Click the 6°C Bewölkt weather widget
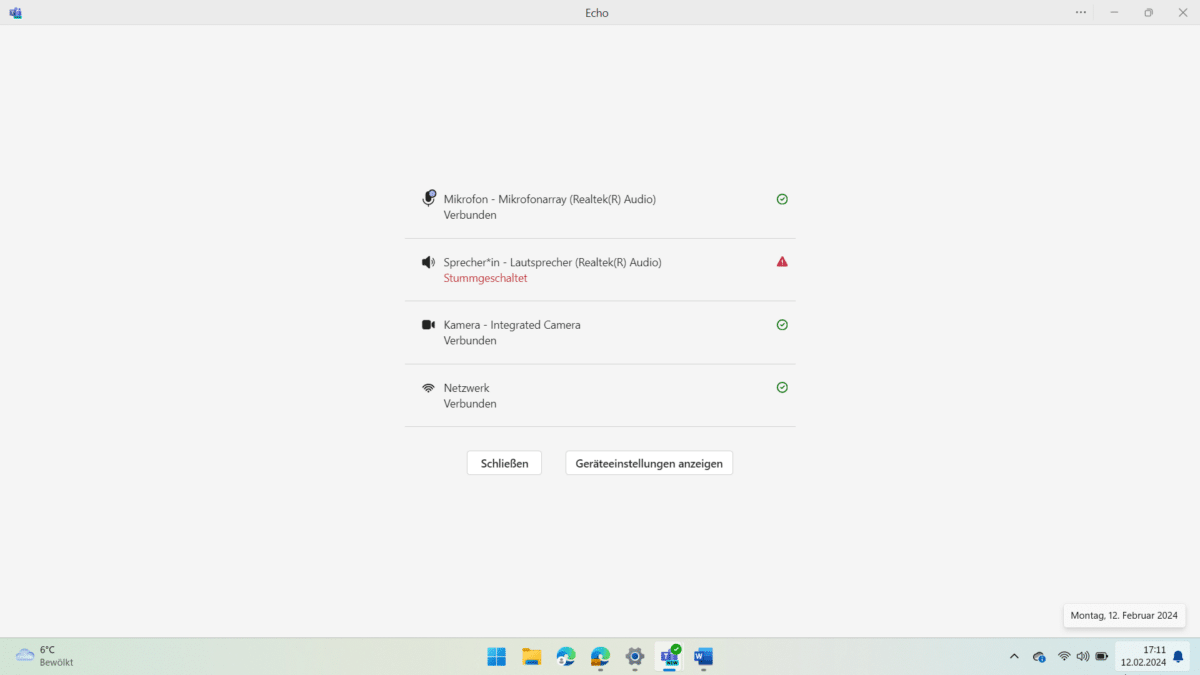Viewport: 1200px width, 675px height. point(40,655)
